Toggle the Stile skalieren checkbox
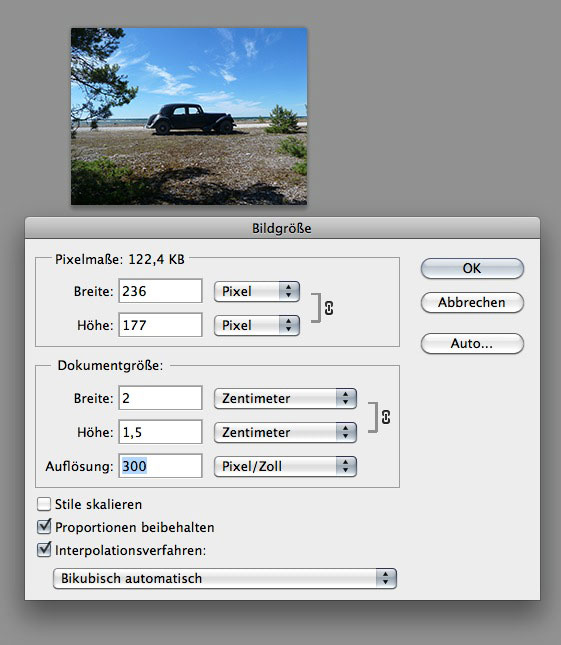 point(44,504)
